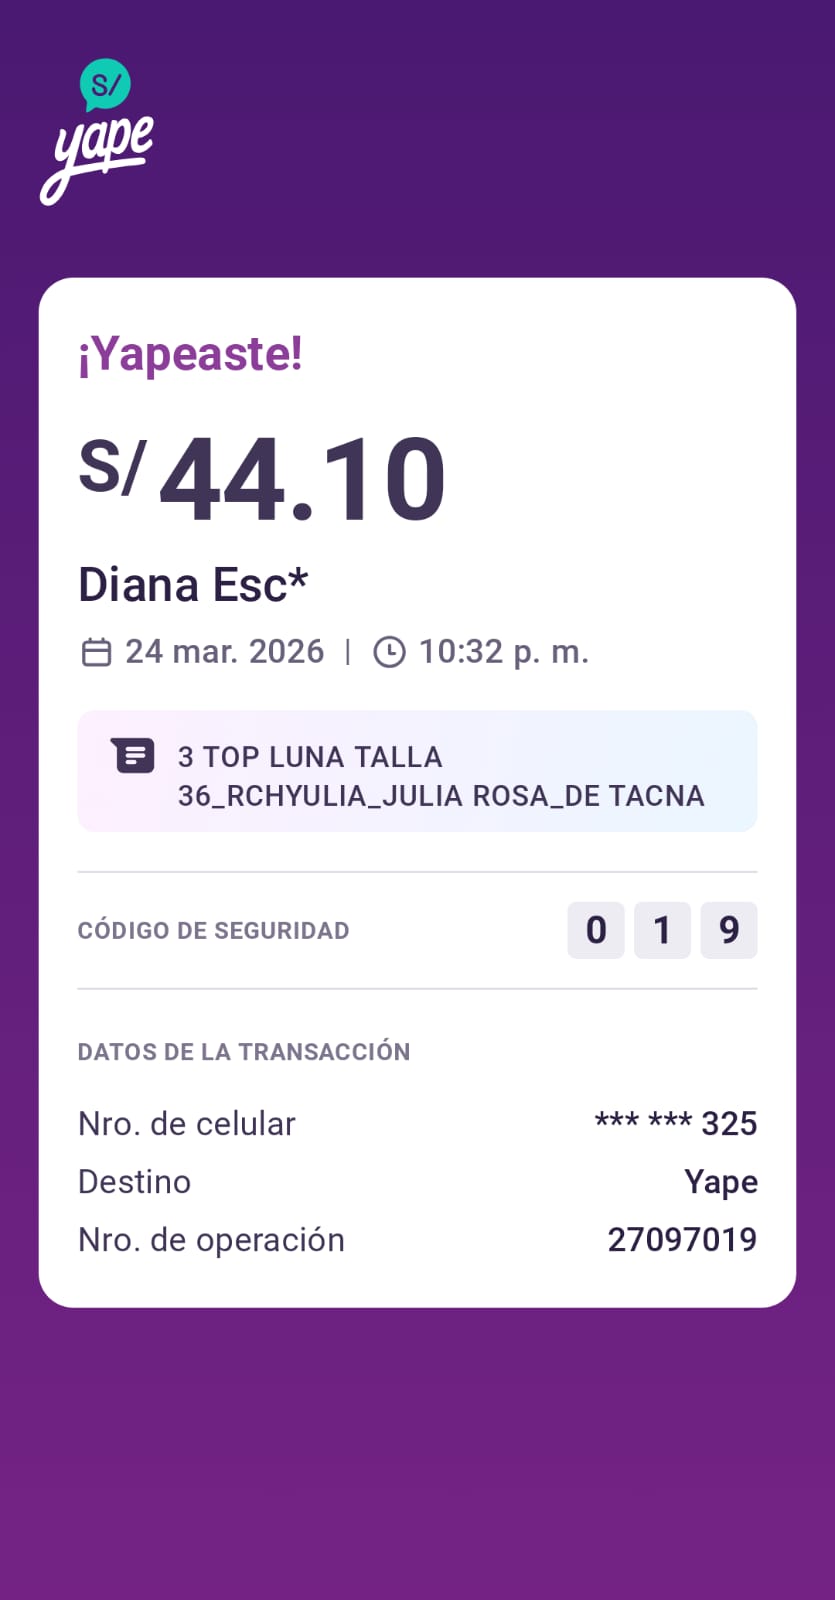Image resolution: width=835 pixels, height=1600 pixels.
Task: Select operation number 27097019
Action: point(682,1240)
